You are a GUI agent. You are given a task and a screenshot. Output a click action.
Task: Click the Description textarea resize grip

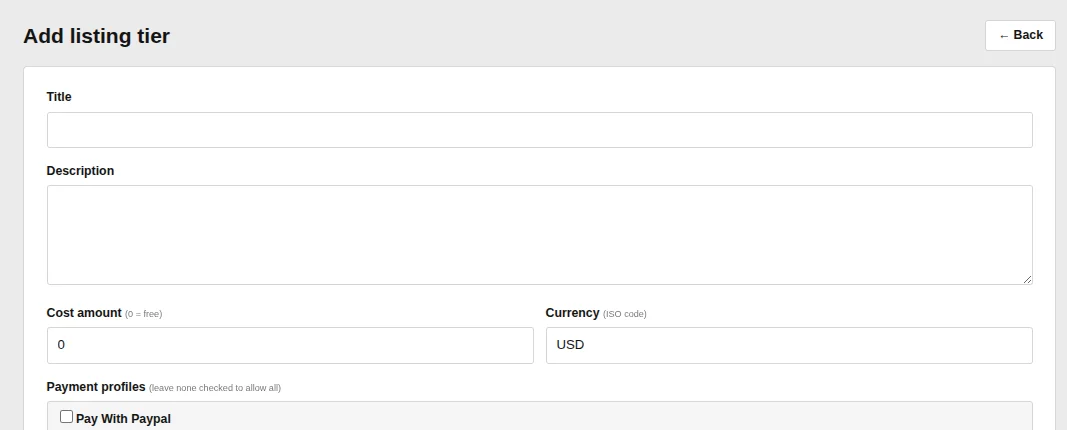(x=1028, y=280)
